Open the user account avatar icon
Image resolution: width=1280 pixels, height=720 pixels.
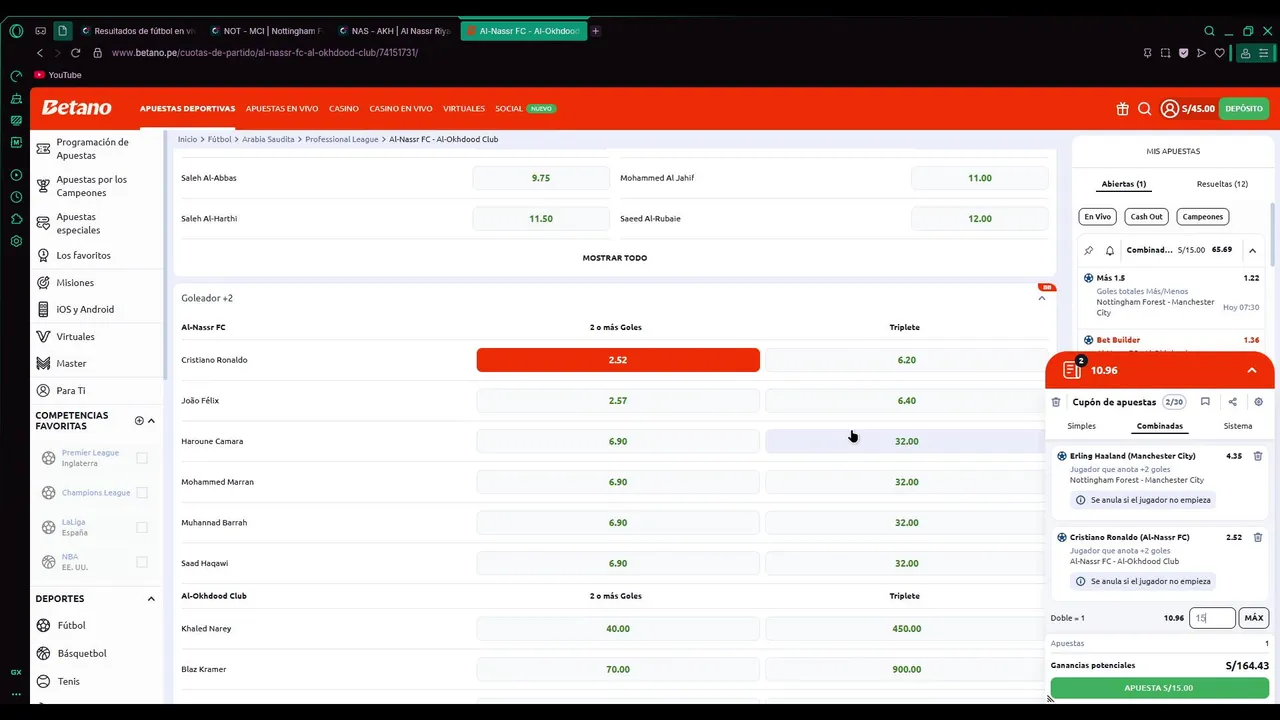click(1169, 109)
